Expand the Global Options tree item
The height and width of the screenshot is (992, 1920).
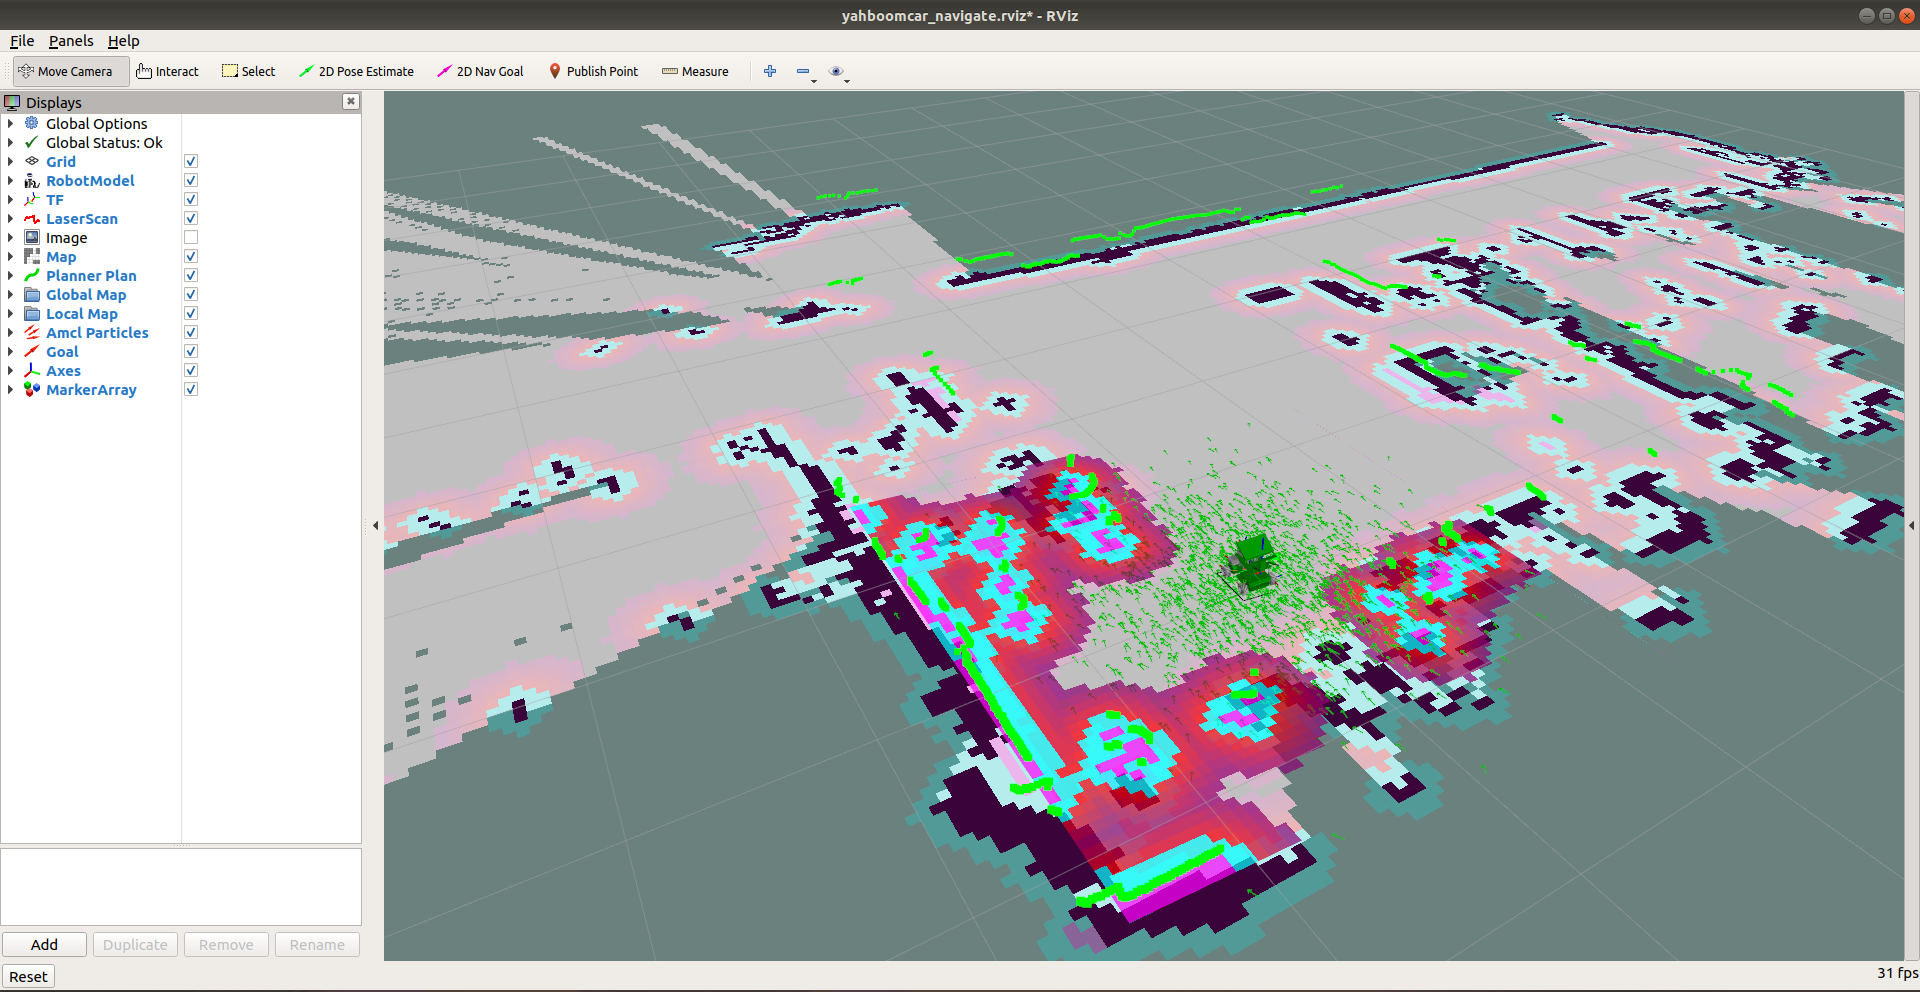coord(11,124)
